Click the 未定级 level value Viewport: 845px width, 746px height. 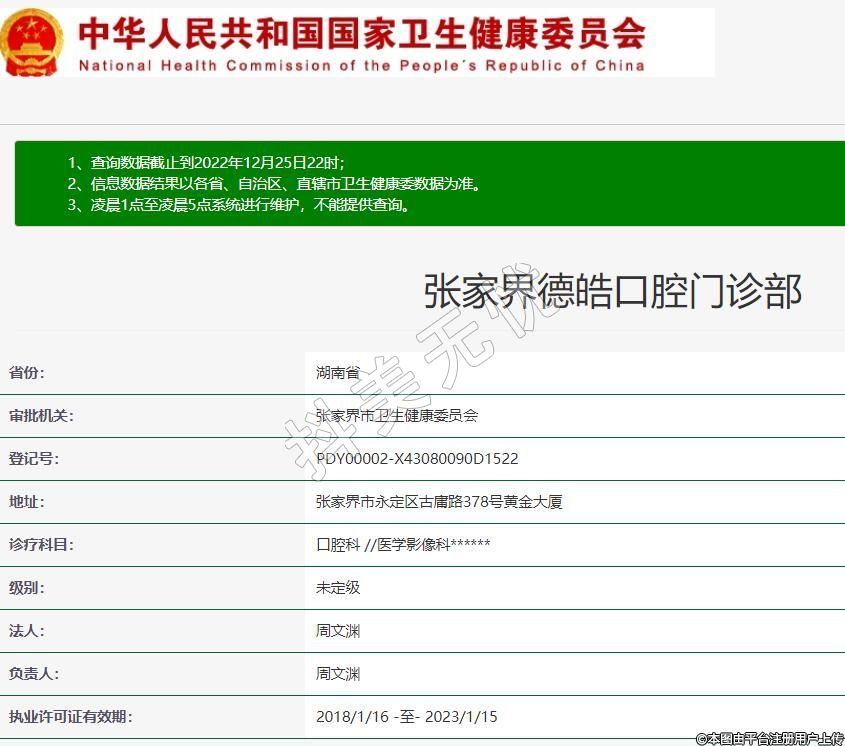tap(338, 588)
